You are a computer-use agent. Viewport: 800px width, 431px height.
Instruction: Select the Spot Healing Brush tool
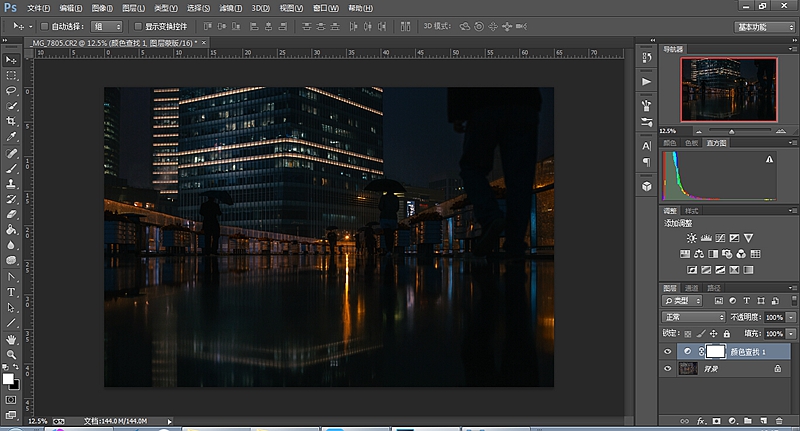click(11, 153)
